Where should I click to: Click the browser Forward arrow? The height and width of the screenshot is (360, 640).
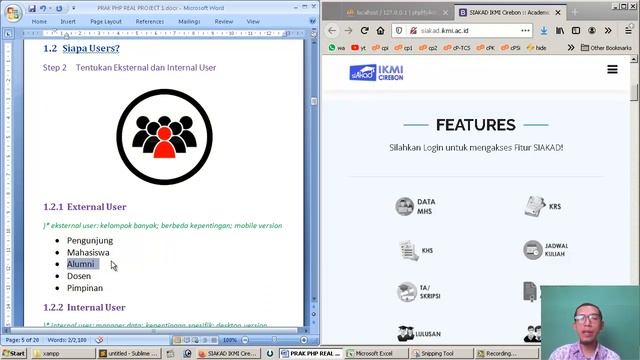(348, 31)
